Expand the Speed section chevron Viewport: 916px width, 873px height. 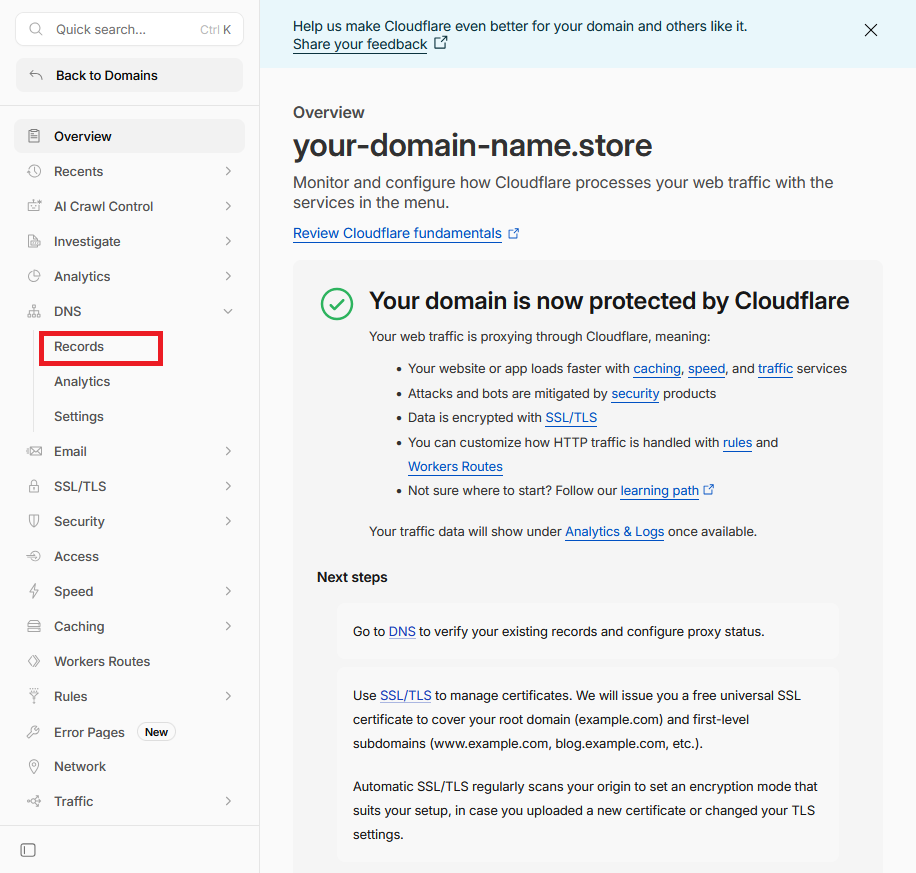(x=228, y=591)
